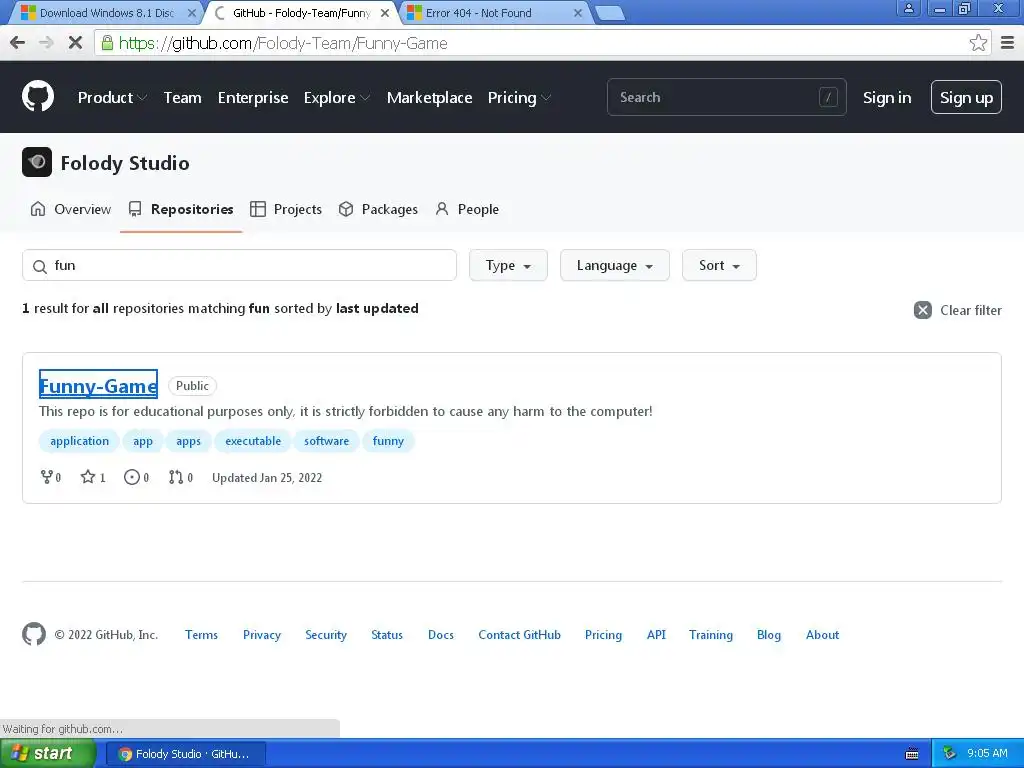Focus the repository filter field containing fun
This screenshot has width=1024, height=768.
pyautogui.click(x=239, y=265)
